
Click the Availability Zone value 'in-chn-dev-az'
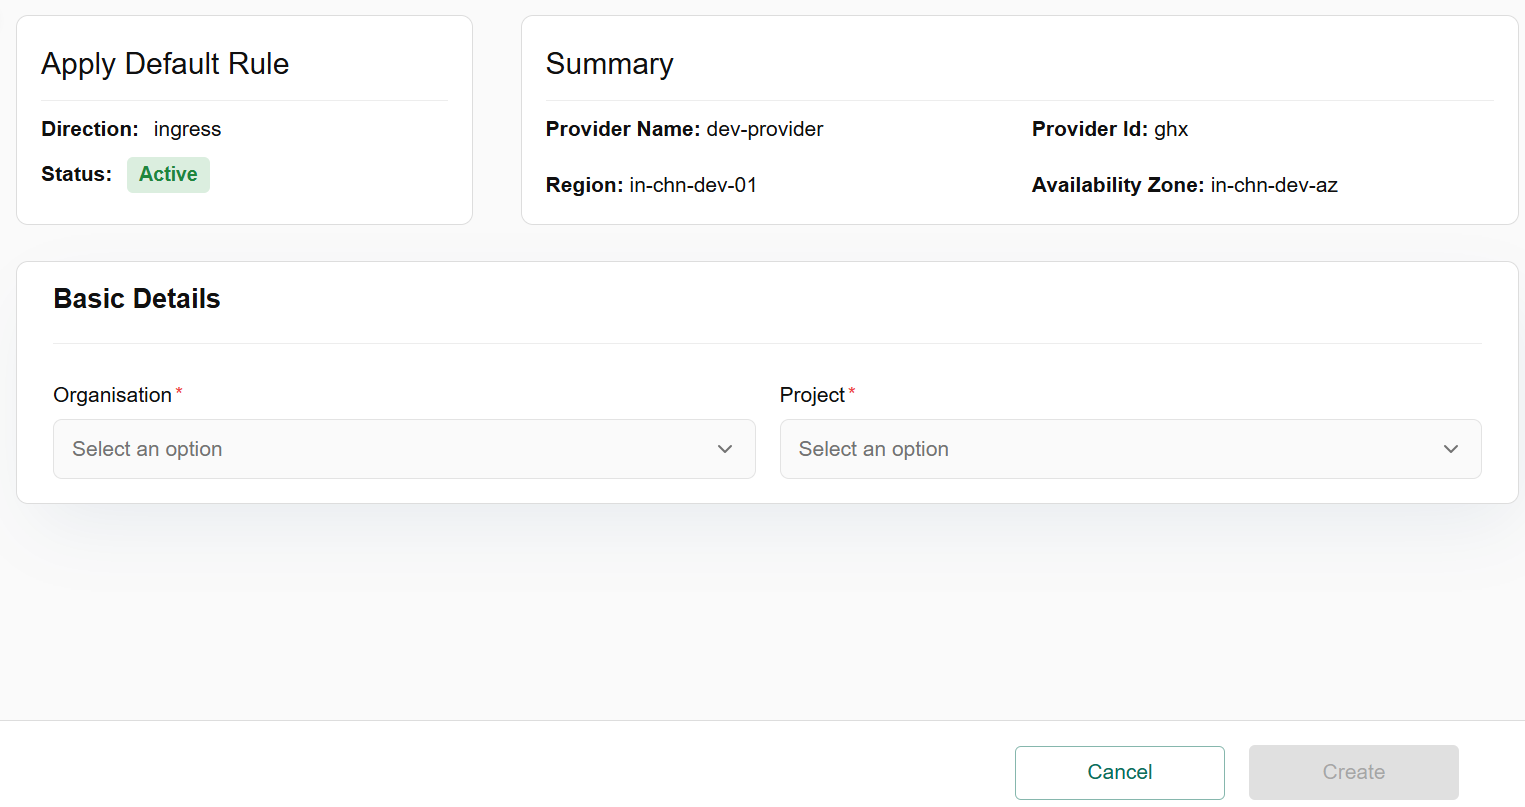[x=1274, y=185]
